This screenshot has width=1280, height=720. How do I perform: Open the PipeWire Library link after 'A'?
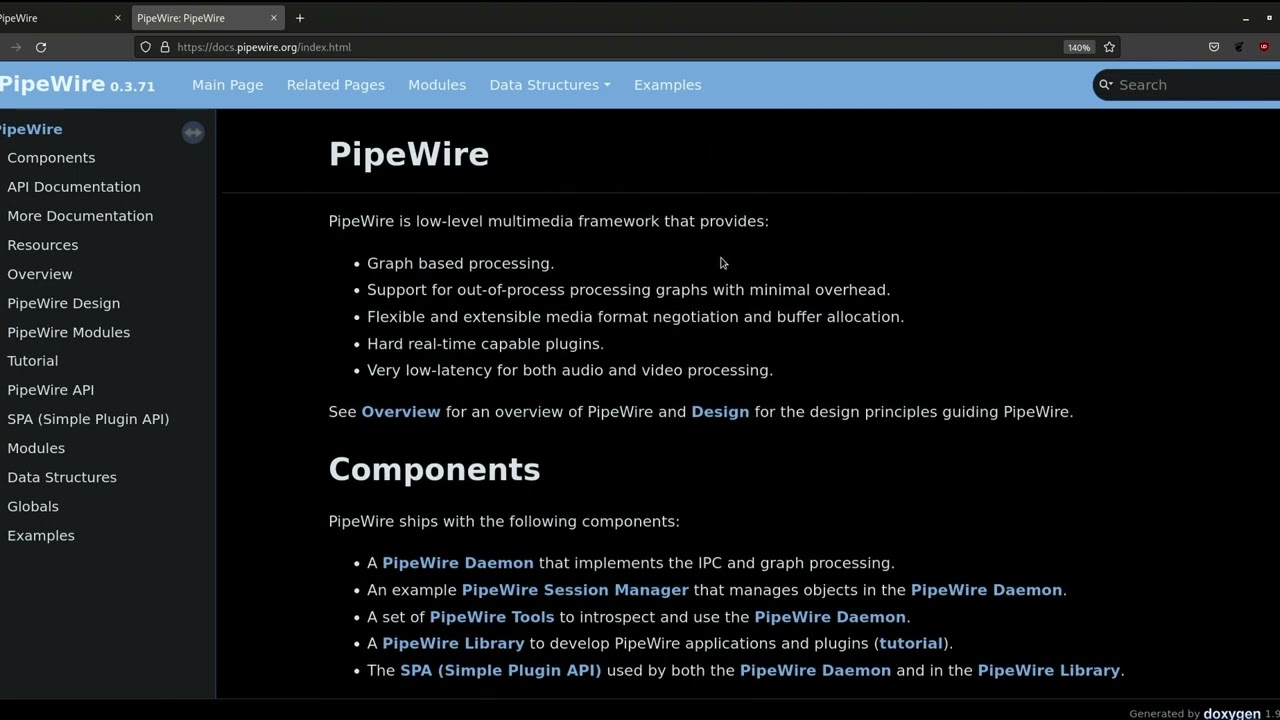tap(453, 643)
